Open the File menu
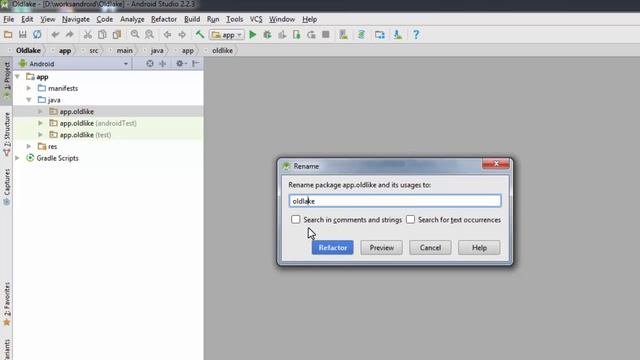Screen dimensions: 640x360 [x=9, y=19]
